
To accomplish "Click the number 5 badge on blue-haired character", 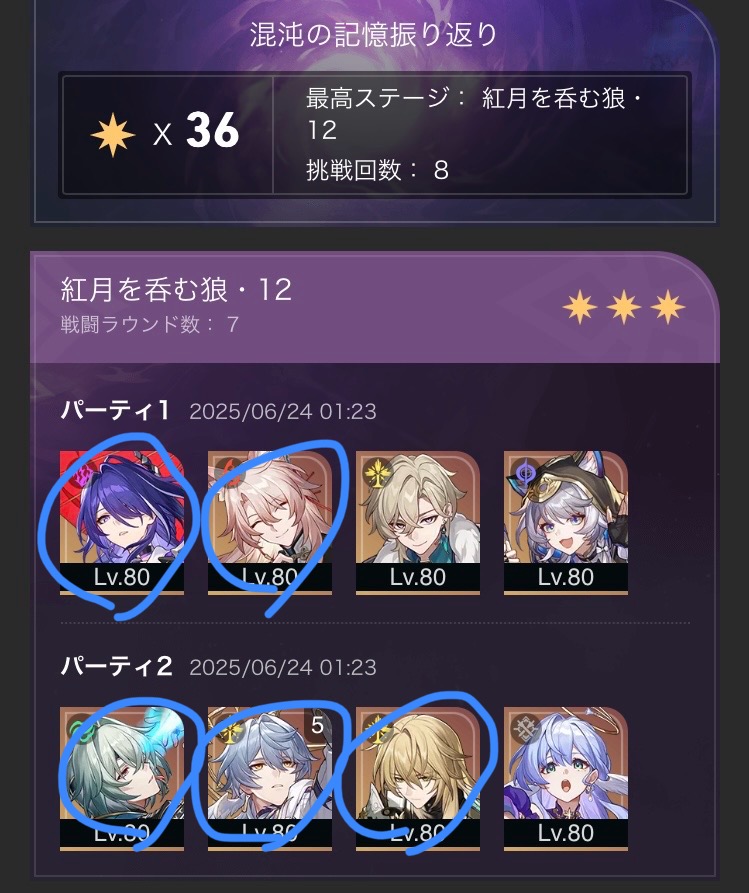I will click(x=317, y=724).
